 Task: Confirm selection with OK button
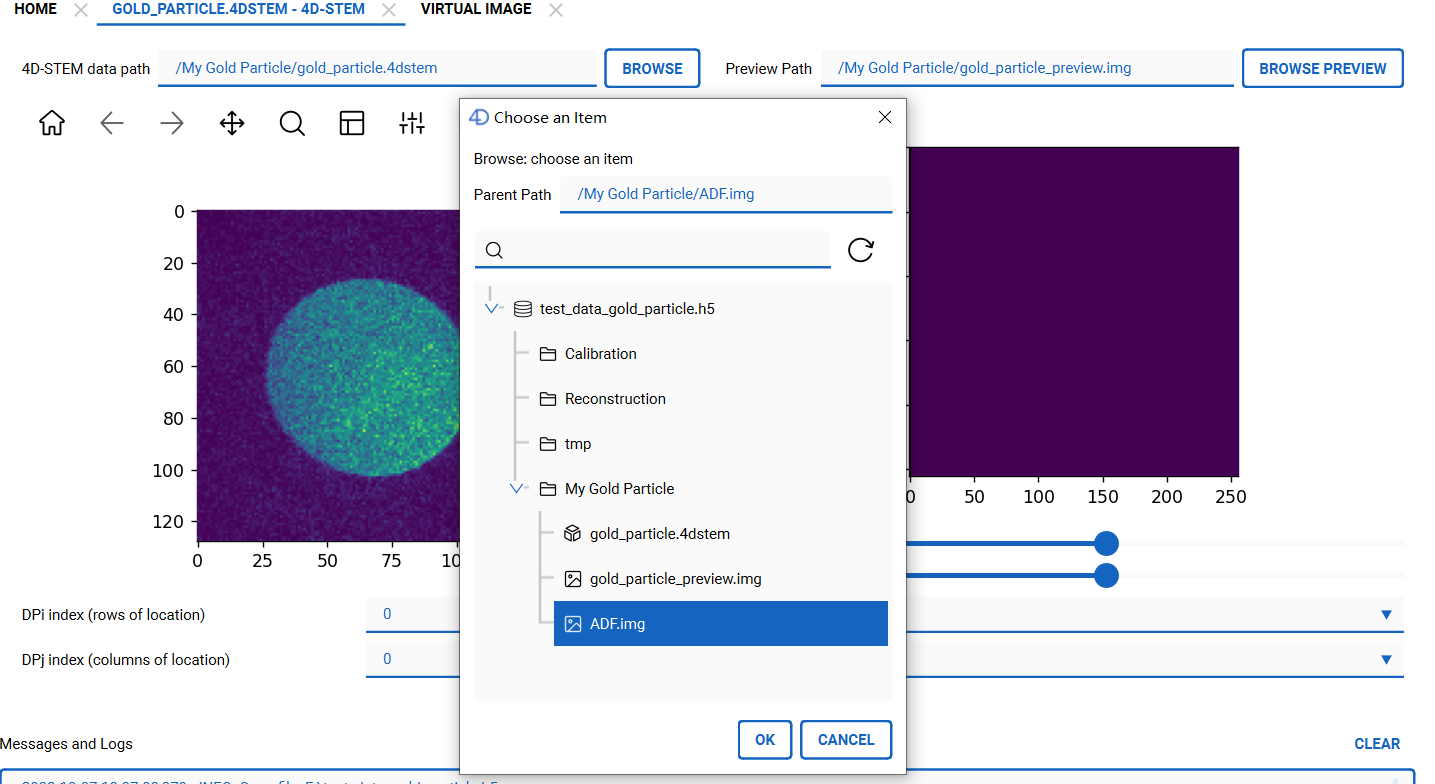coord(765,740)
